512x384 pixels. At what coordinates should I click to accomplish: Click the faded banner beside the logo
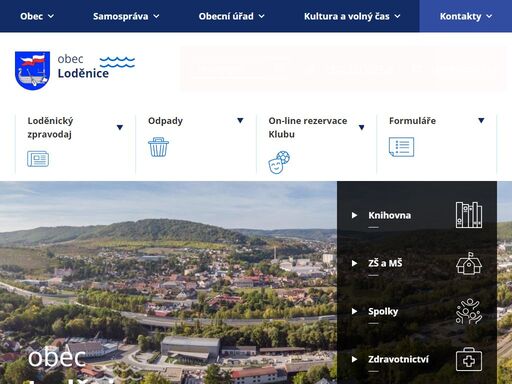(x=343, y=69)
